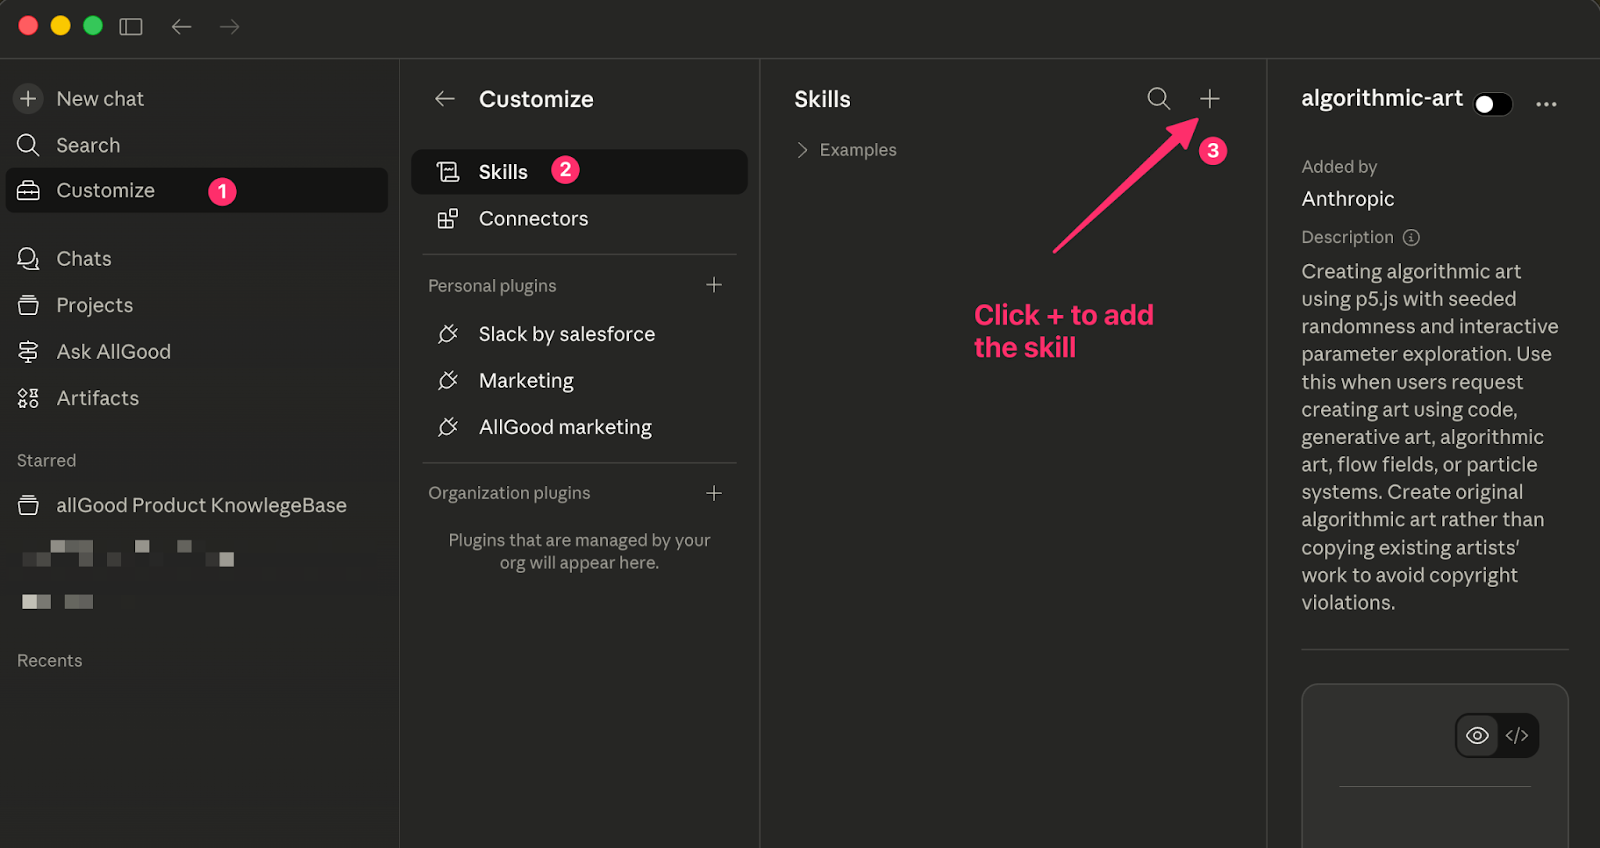The width and height of the screenshot is (1600, 848).
Task: Enable the algorithmic-art skill toggle
Action: point(1492,104)
